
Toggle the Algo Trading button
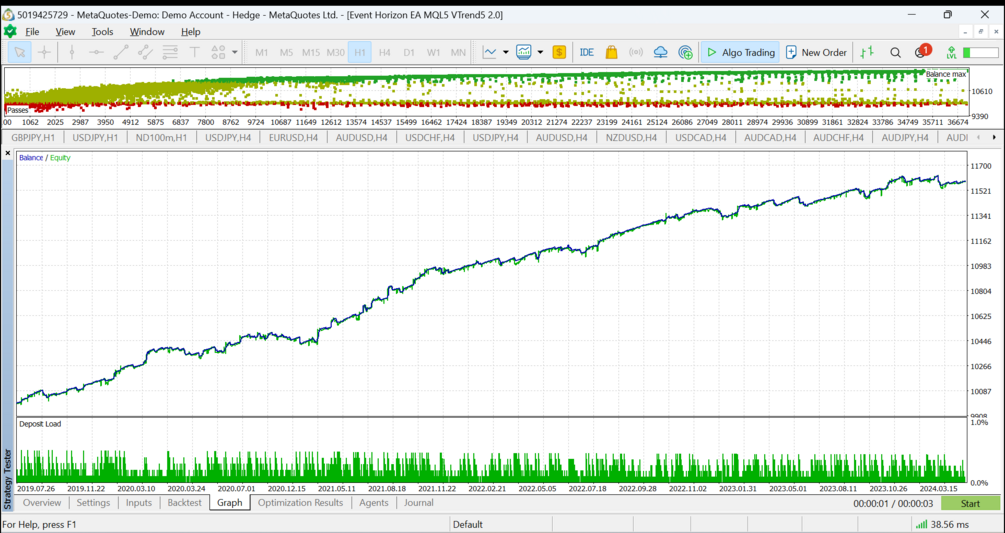pos(740,53)
